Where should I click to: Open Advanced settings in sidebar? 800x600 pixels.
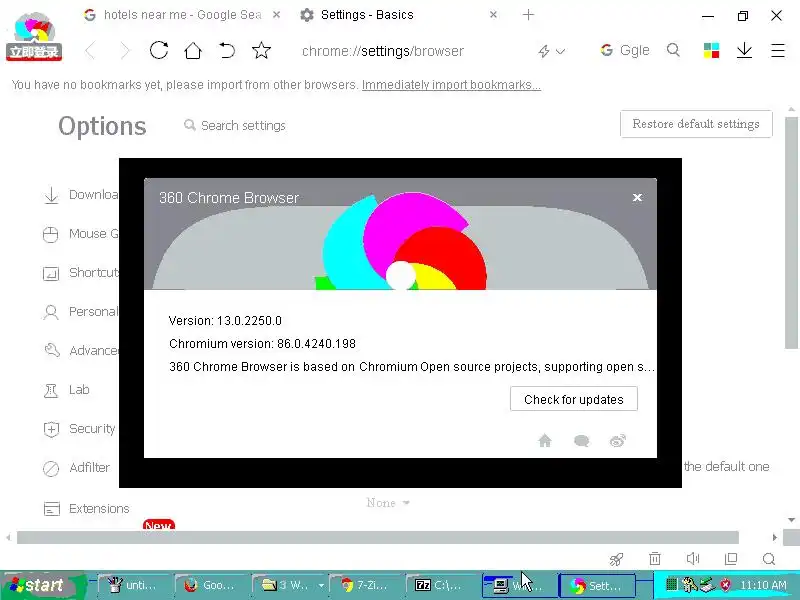(x=81, y=351)
